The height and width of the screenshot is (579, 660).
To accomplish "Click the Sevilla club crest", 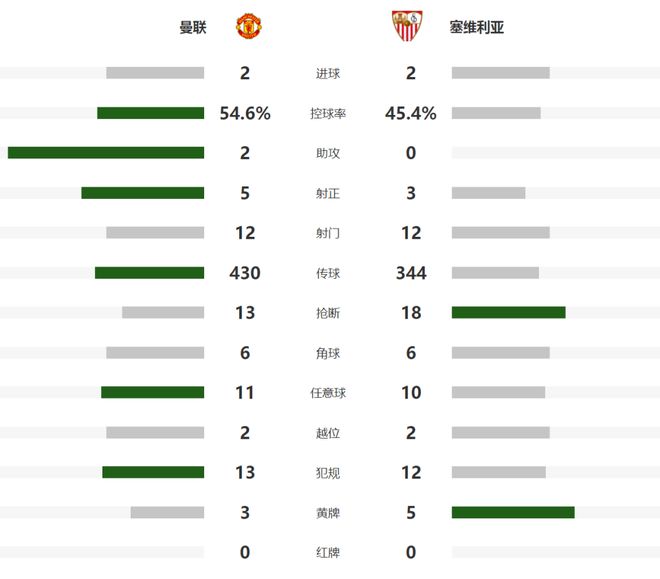I will pyautogui.click(x=405, y=26).
